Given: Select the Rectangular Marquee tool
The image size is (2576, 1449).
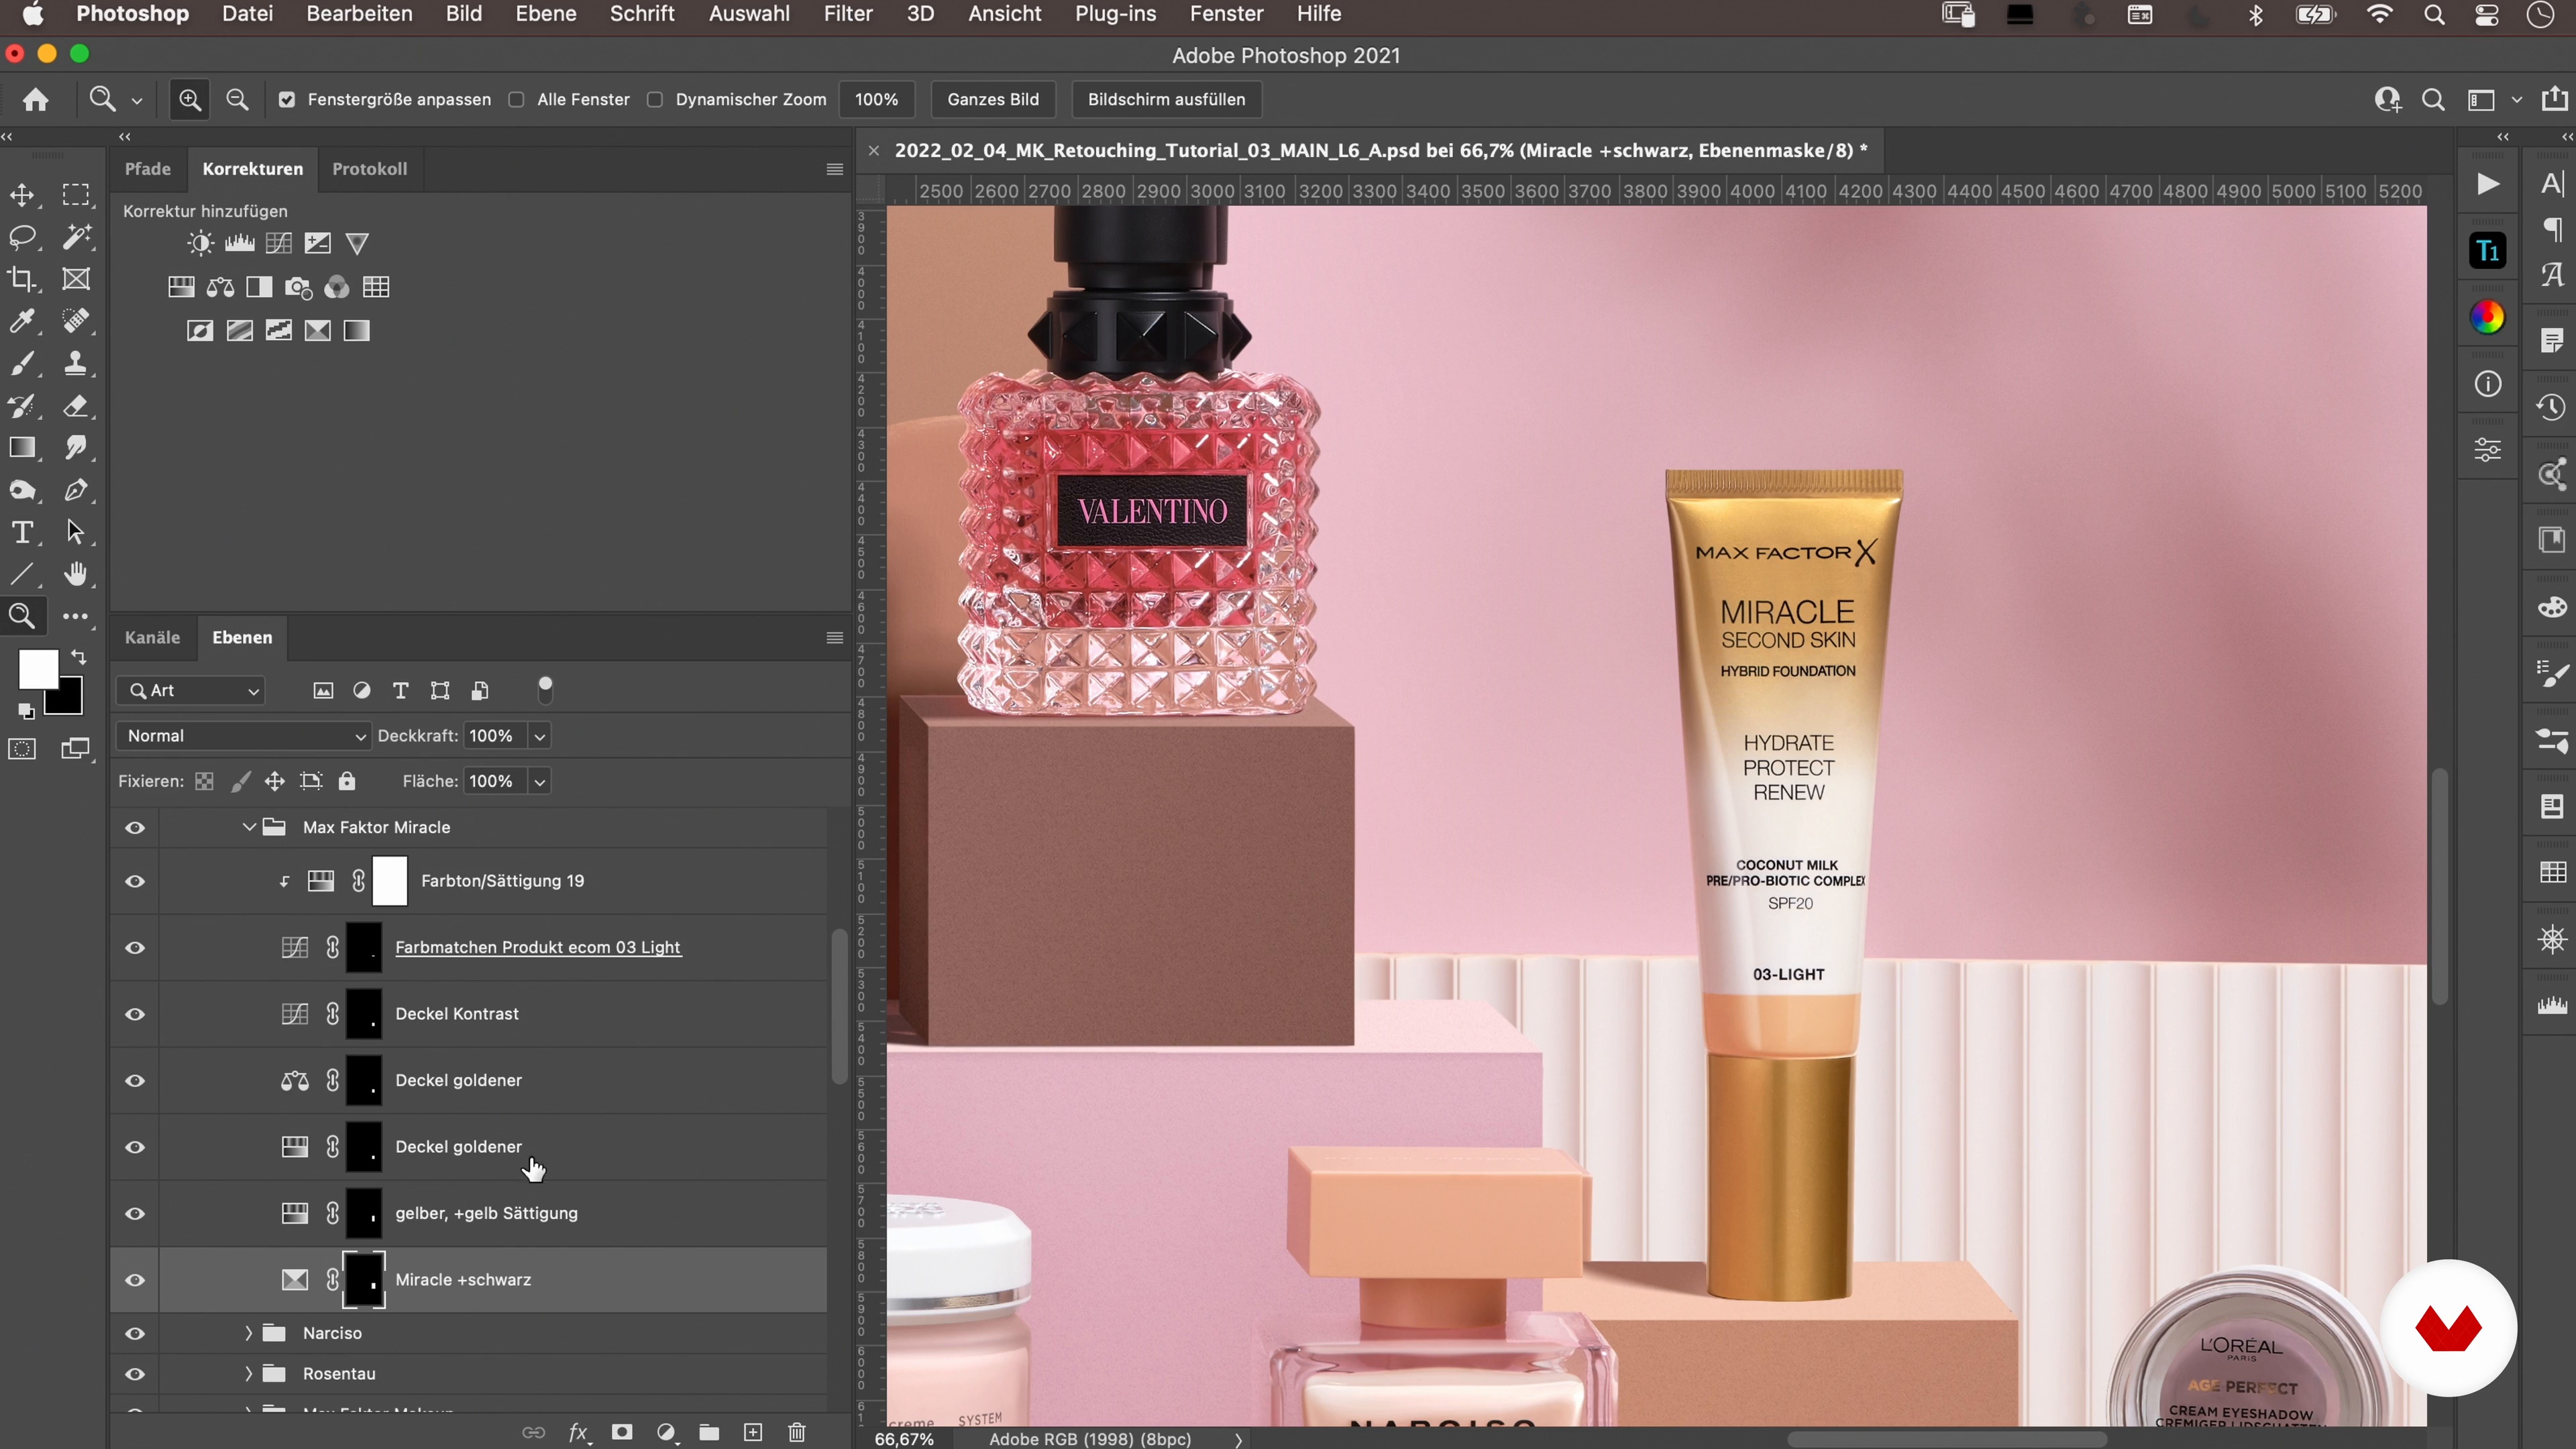Looking at the screenshot, I should pos(76,195).
